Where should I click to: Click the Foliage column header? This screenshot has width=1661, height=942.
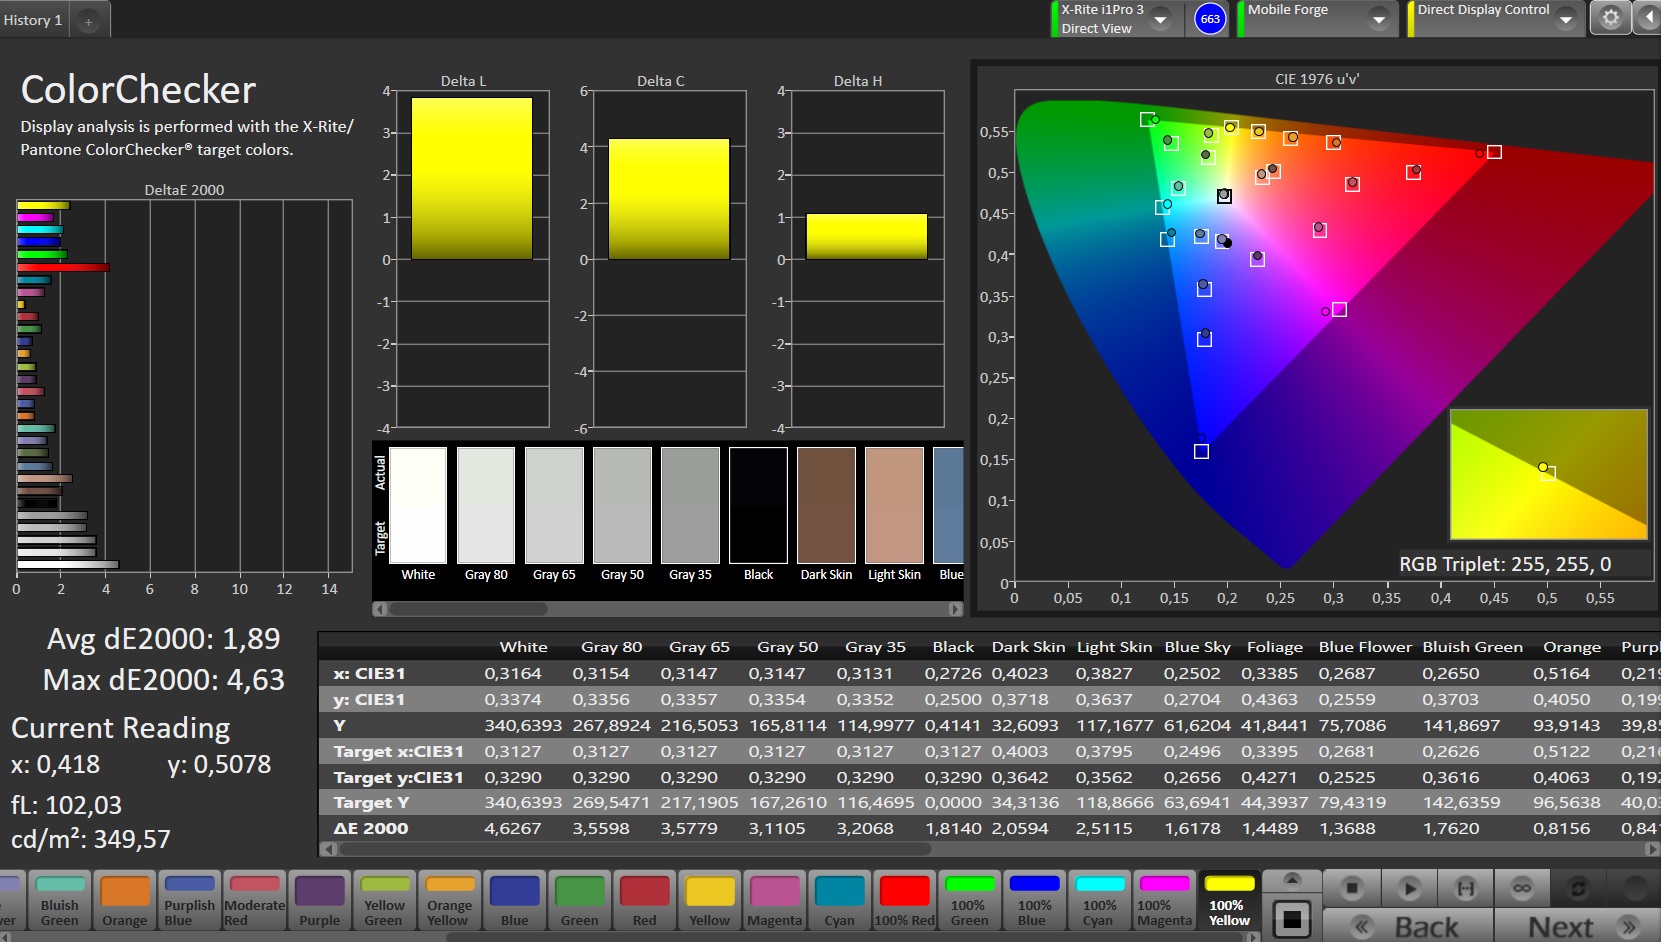(1274, 647)
